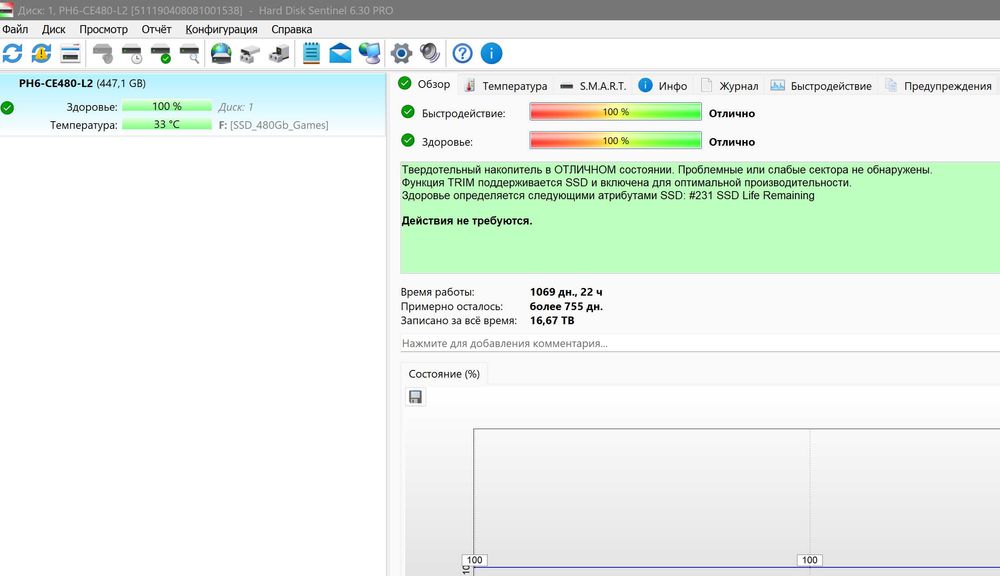This screenshot has height=576, width=1000.
Task: Click the first 100 graph data label
Action: point(474,560)
